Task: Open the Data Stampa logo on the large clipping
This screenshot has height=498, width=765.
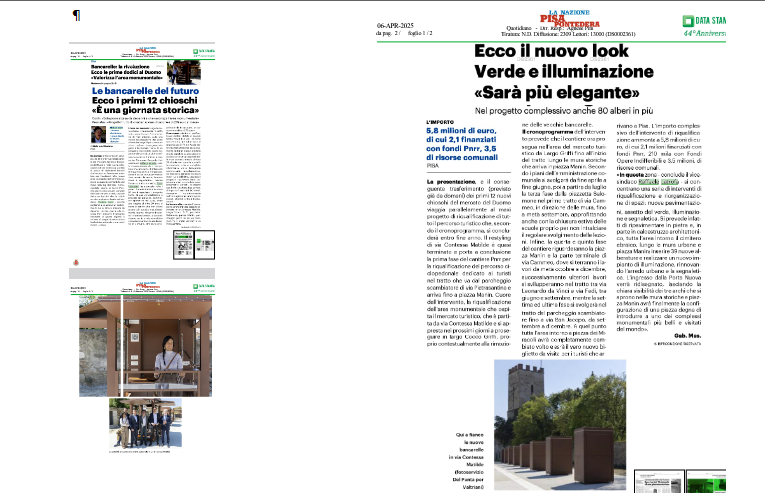Action: [x=704, y=20]
